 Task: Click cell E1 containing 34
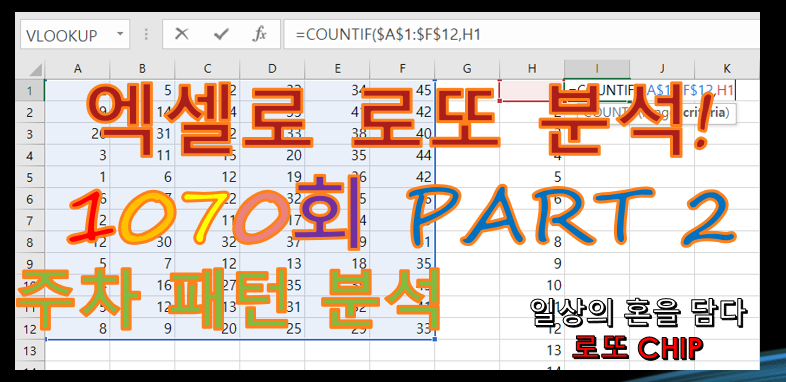coord(337,90)
